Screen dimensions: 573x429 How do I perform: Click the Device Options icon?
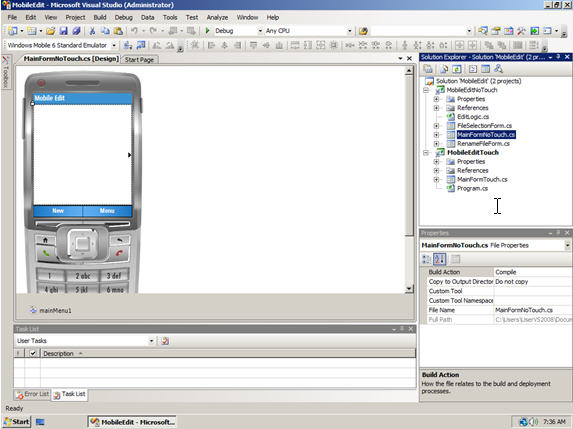[x=141, y=45]
